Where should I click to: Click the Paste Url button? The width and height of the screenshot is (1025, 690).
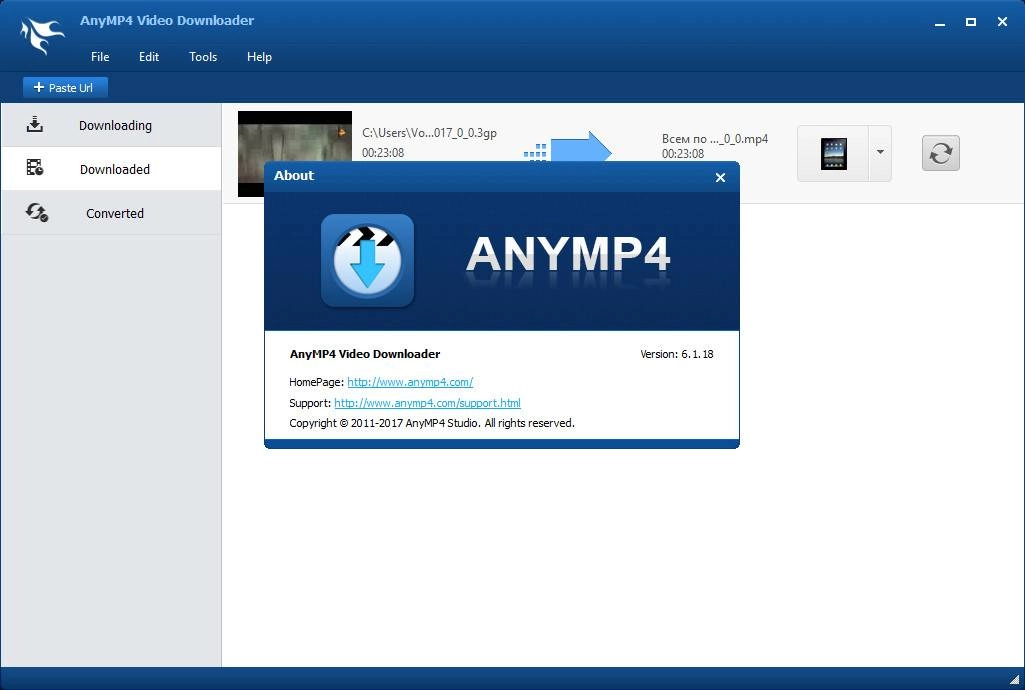pos(65,88)
